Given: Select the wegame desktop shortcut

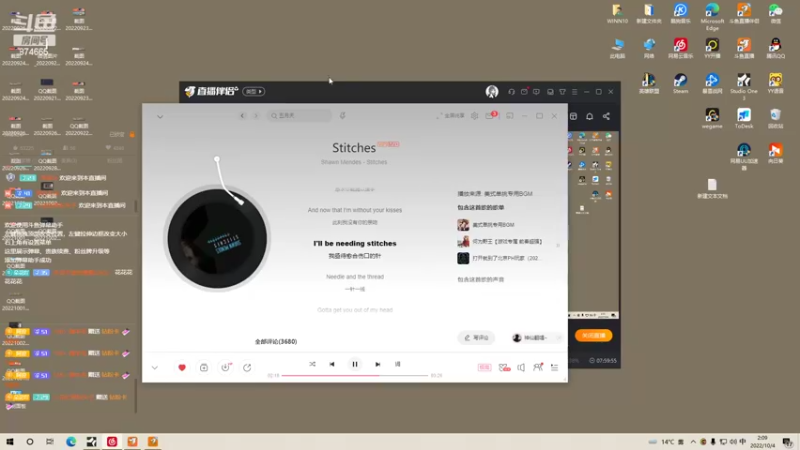Looking at the screenshot, I should tap(712, 118).
